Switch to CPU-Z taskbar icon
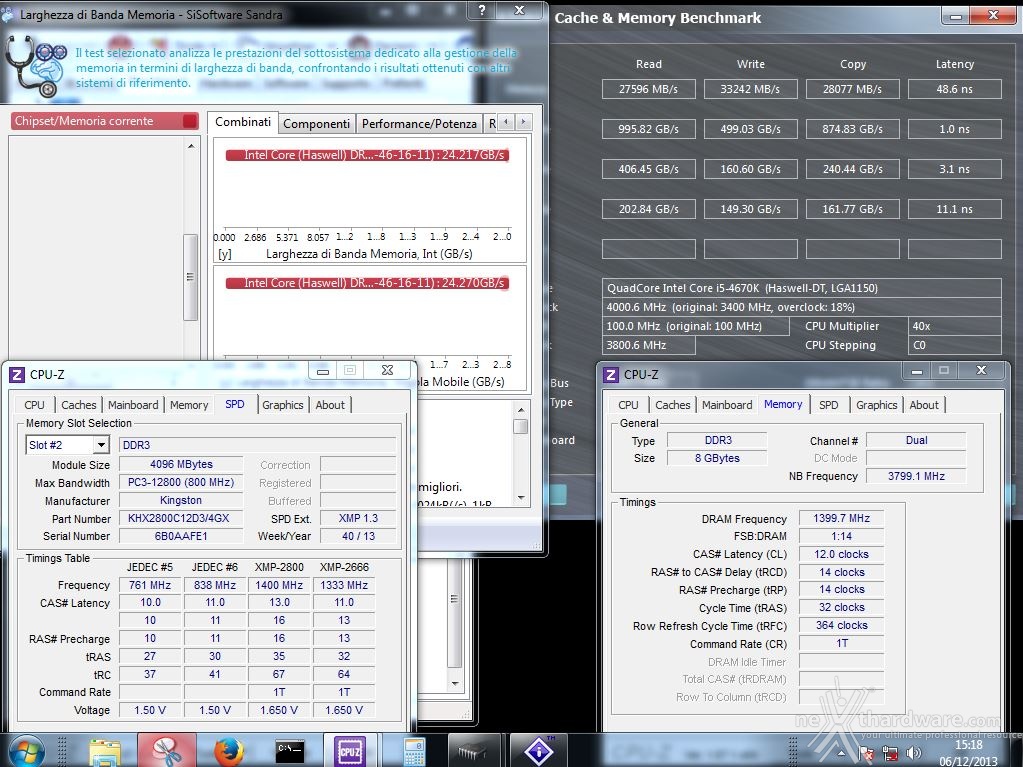1023x767 pixels. pyautogui.click(x=350, y=751)
